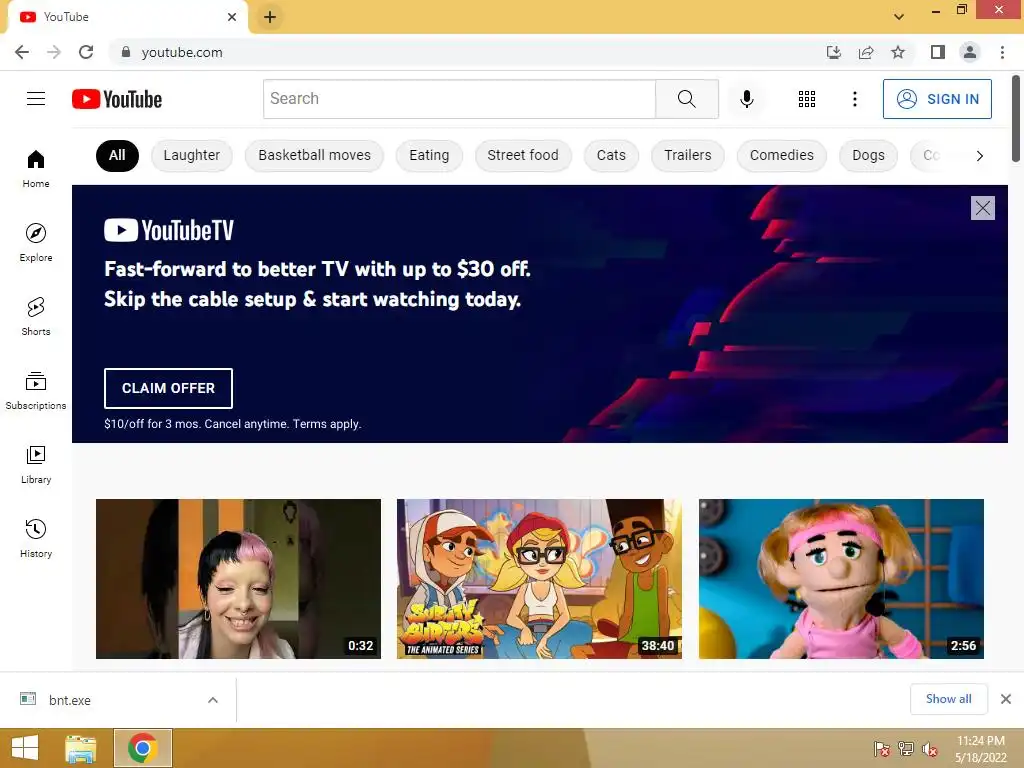This screenshot has width=1024, height=768.
Task: Select the All category chip
Action: pyautogui.click(x=118, y=155)
